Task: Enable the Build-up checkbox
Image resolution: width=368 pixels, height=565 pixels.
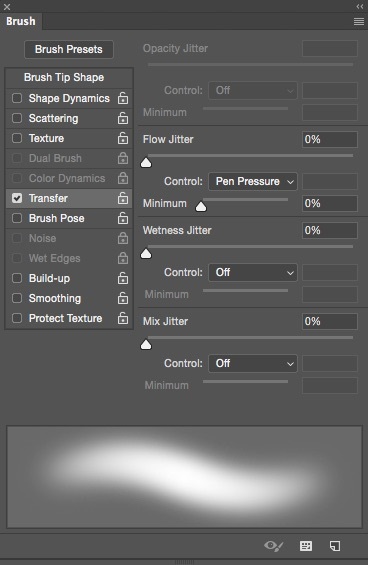Action: (17, 278)
